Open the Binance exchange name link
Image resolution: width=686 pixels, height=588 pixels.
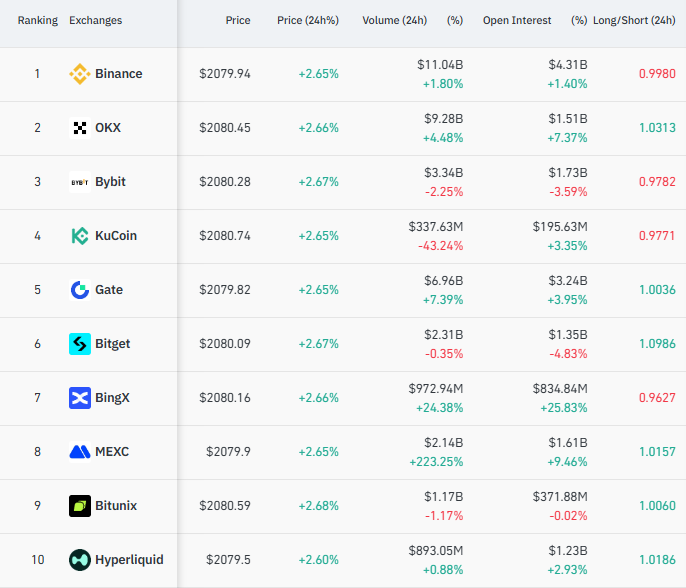[118, 74]
